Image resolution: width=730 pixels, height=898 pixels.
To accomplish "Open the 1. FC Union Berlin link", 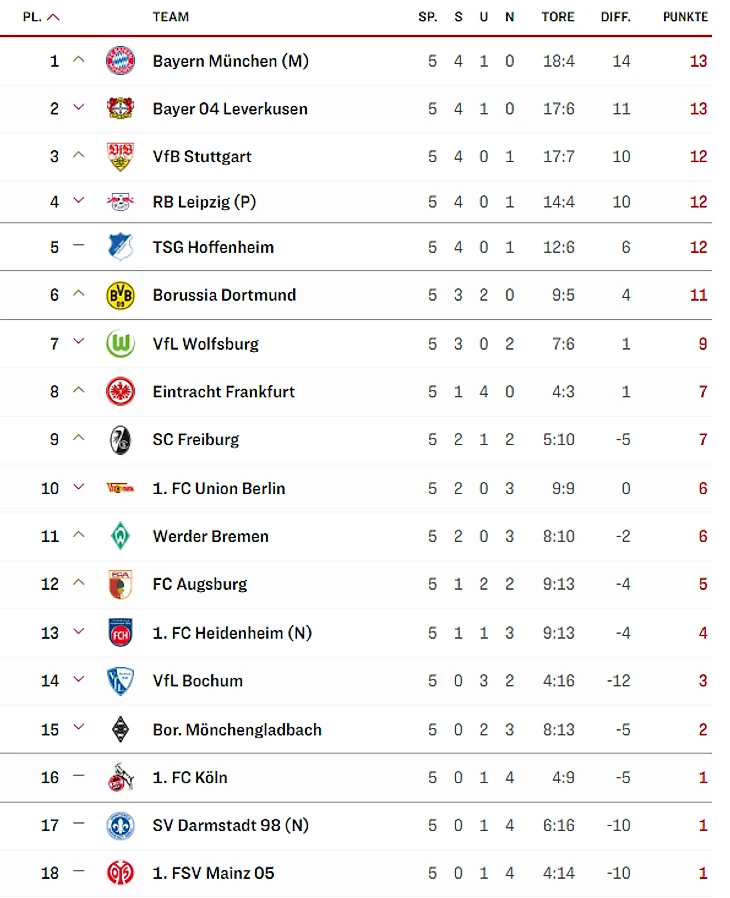I will tap(219, 488).
